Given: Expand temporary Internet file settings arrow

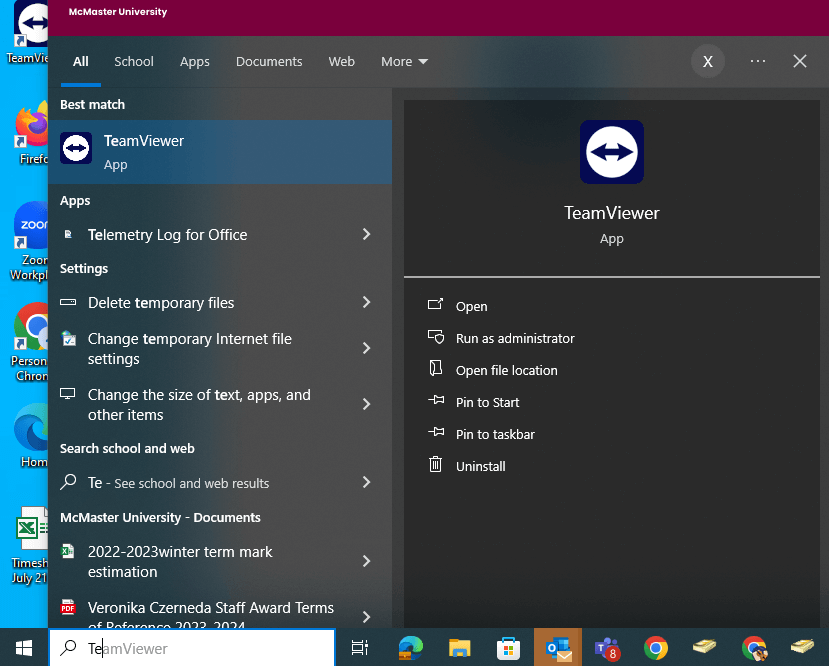Looking at the screenshot, I should tap(366, 348).
